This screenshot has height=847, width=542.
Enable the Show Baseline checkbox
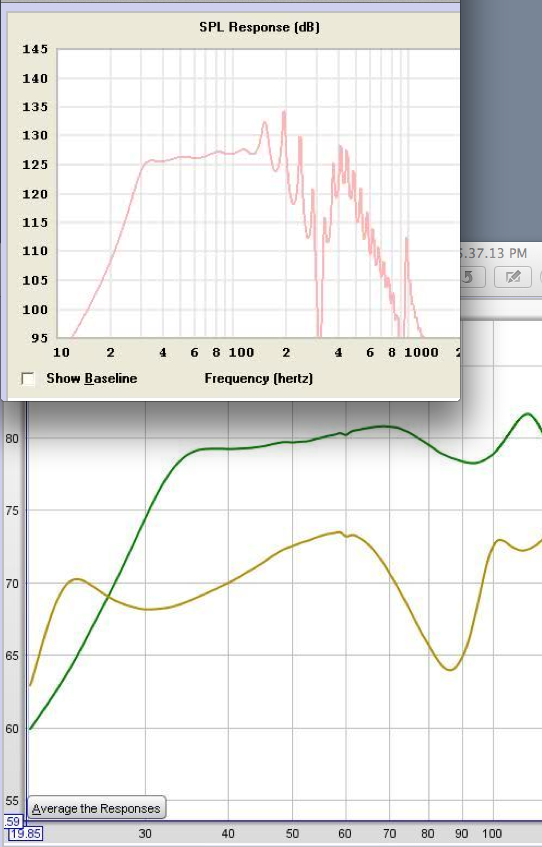tap(28, 379)
